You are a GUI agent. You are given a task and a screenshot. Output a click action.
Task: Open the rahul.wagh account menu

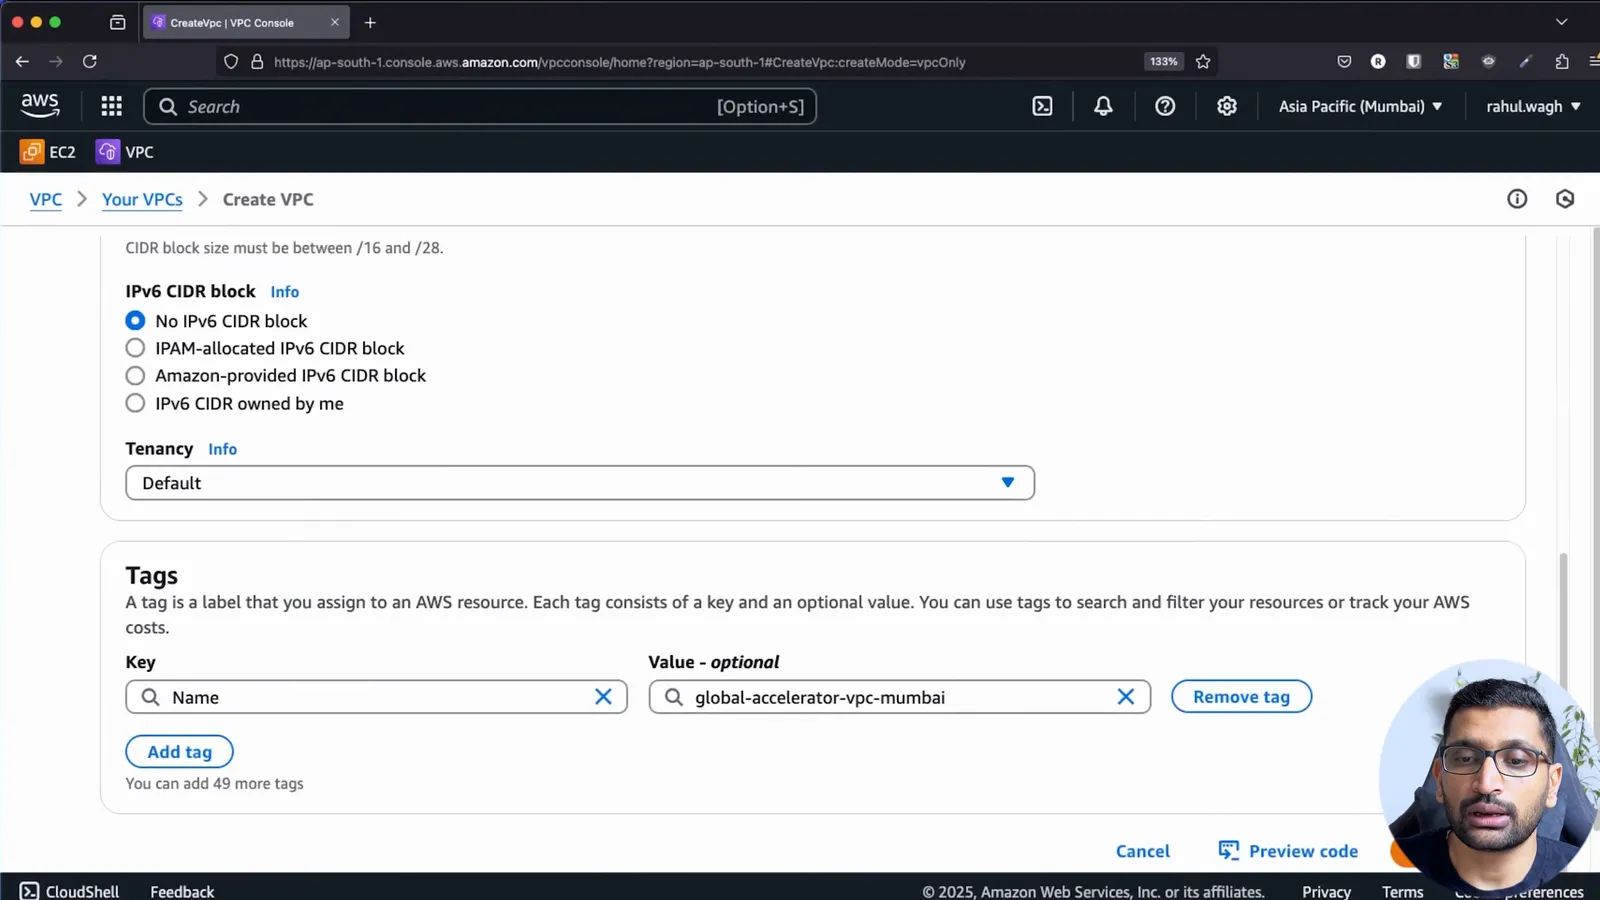coord(1533,106)
